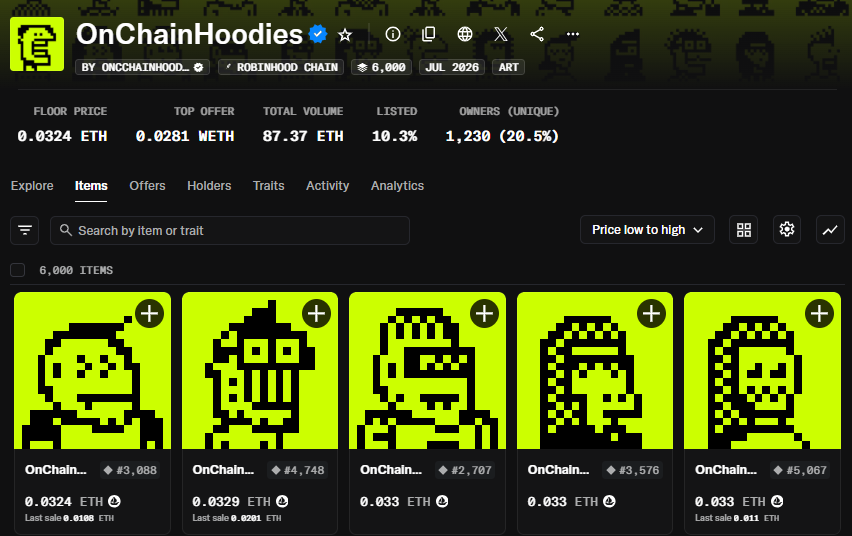
Task: Click the 6,000 supply tag
Action: (x=381, y=67)
